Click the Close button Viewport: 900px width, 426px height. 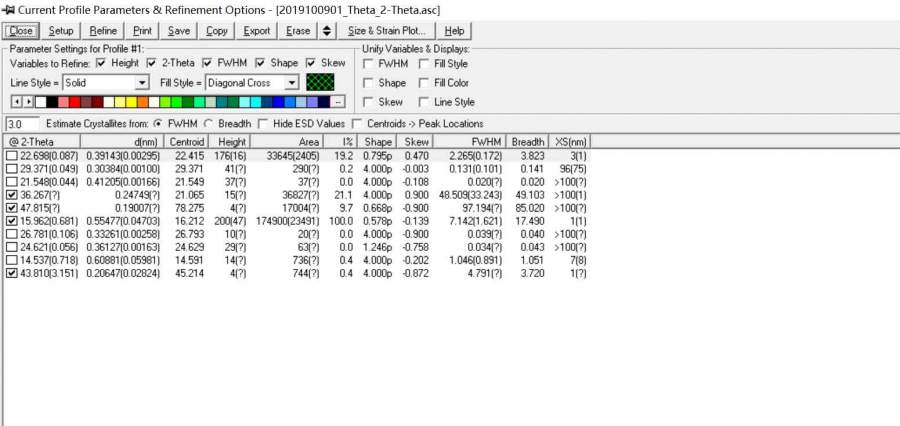pyautogui.click(x=21, y=31)
